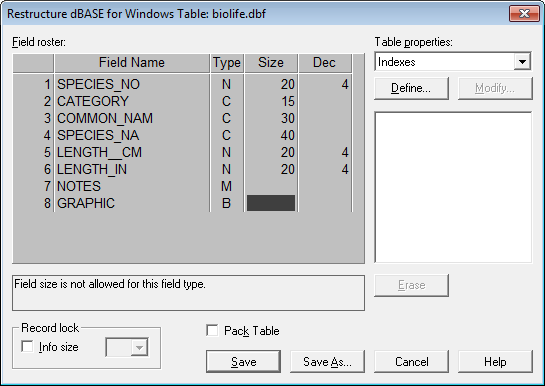
Task: Save the table structure
Action: pyautogui.click(x=243, y=361)
